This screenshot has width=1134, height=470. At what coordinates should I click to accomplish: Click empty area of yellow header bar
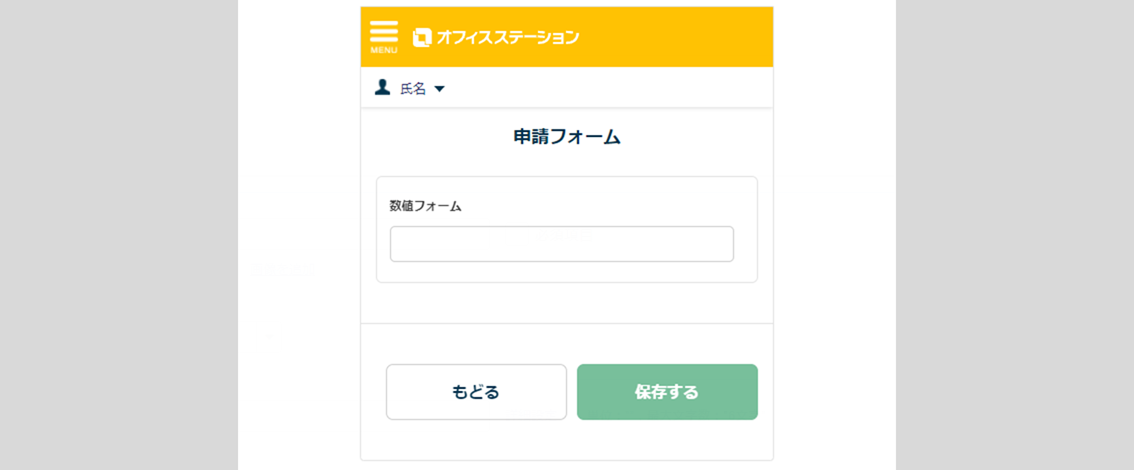680,37
